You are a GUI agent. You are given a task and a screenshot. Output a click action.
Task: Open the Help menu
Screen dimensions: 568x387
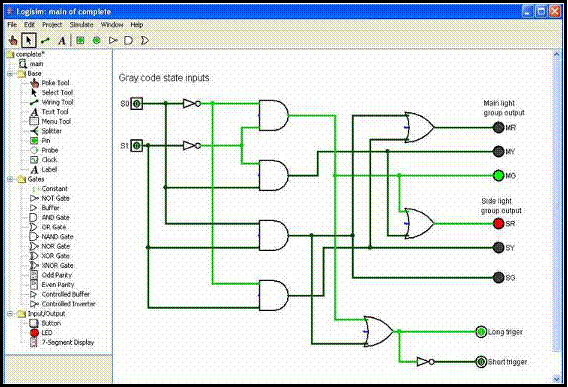tap(137, 25)
